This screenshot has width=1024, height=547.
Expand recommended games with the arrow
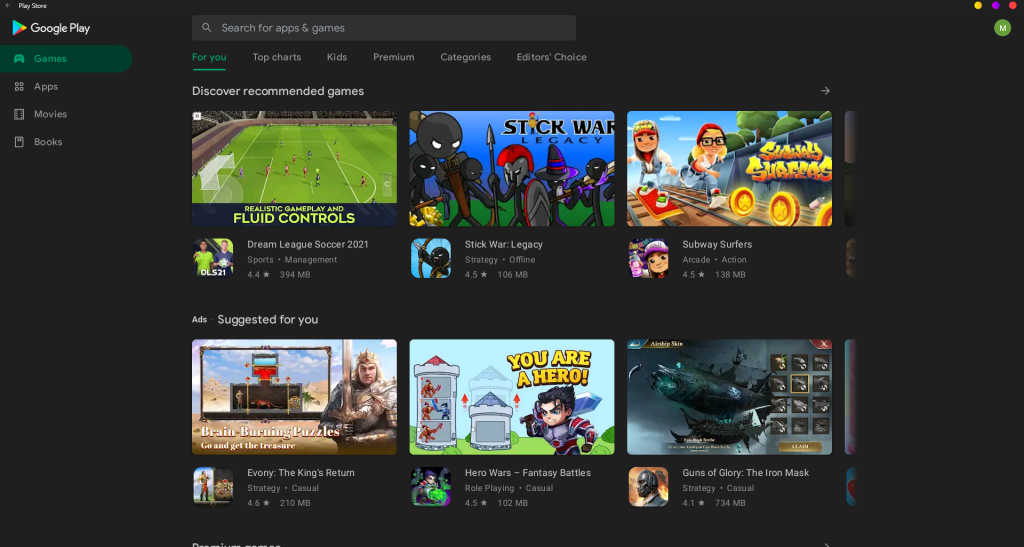(825, 91)
